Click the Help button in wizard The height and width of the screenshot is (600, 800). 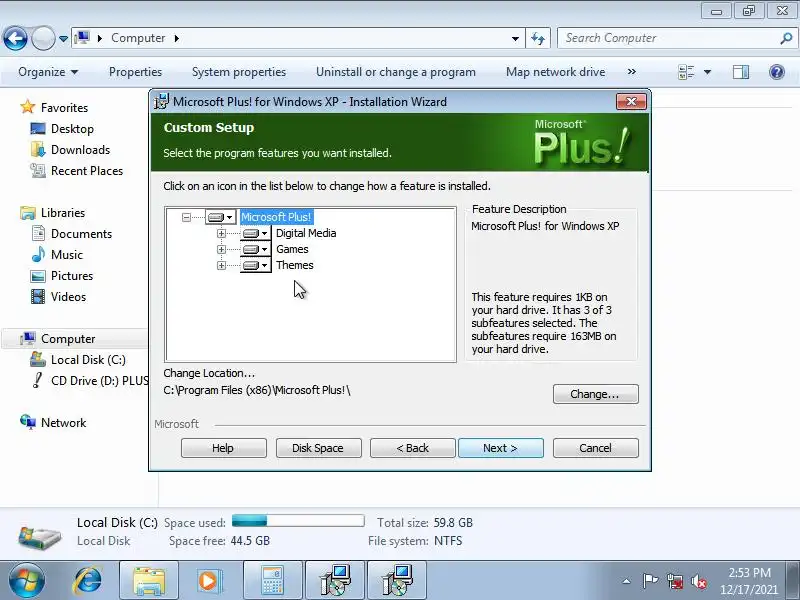[x=223, y=448]
